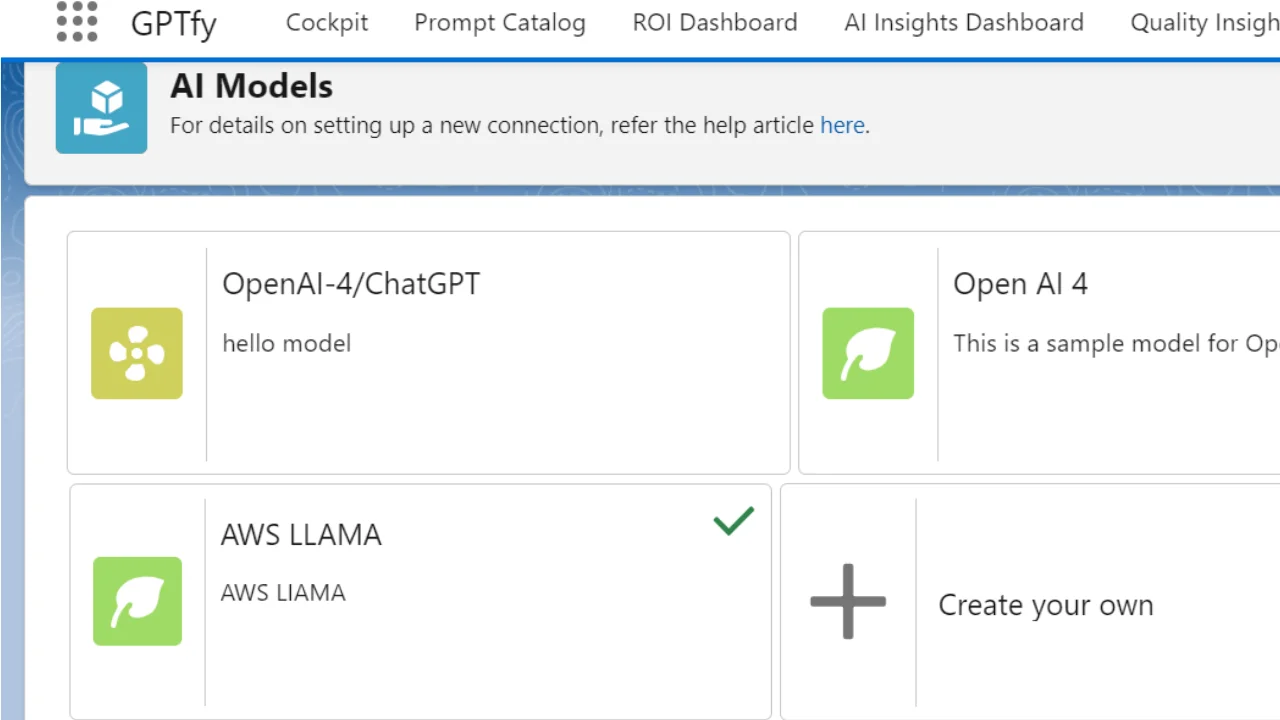Open the help article via here link
This screenshot has width=1280, height=720.
coord(842,125)
